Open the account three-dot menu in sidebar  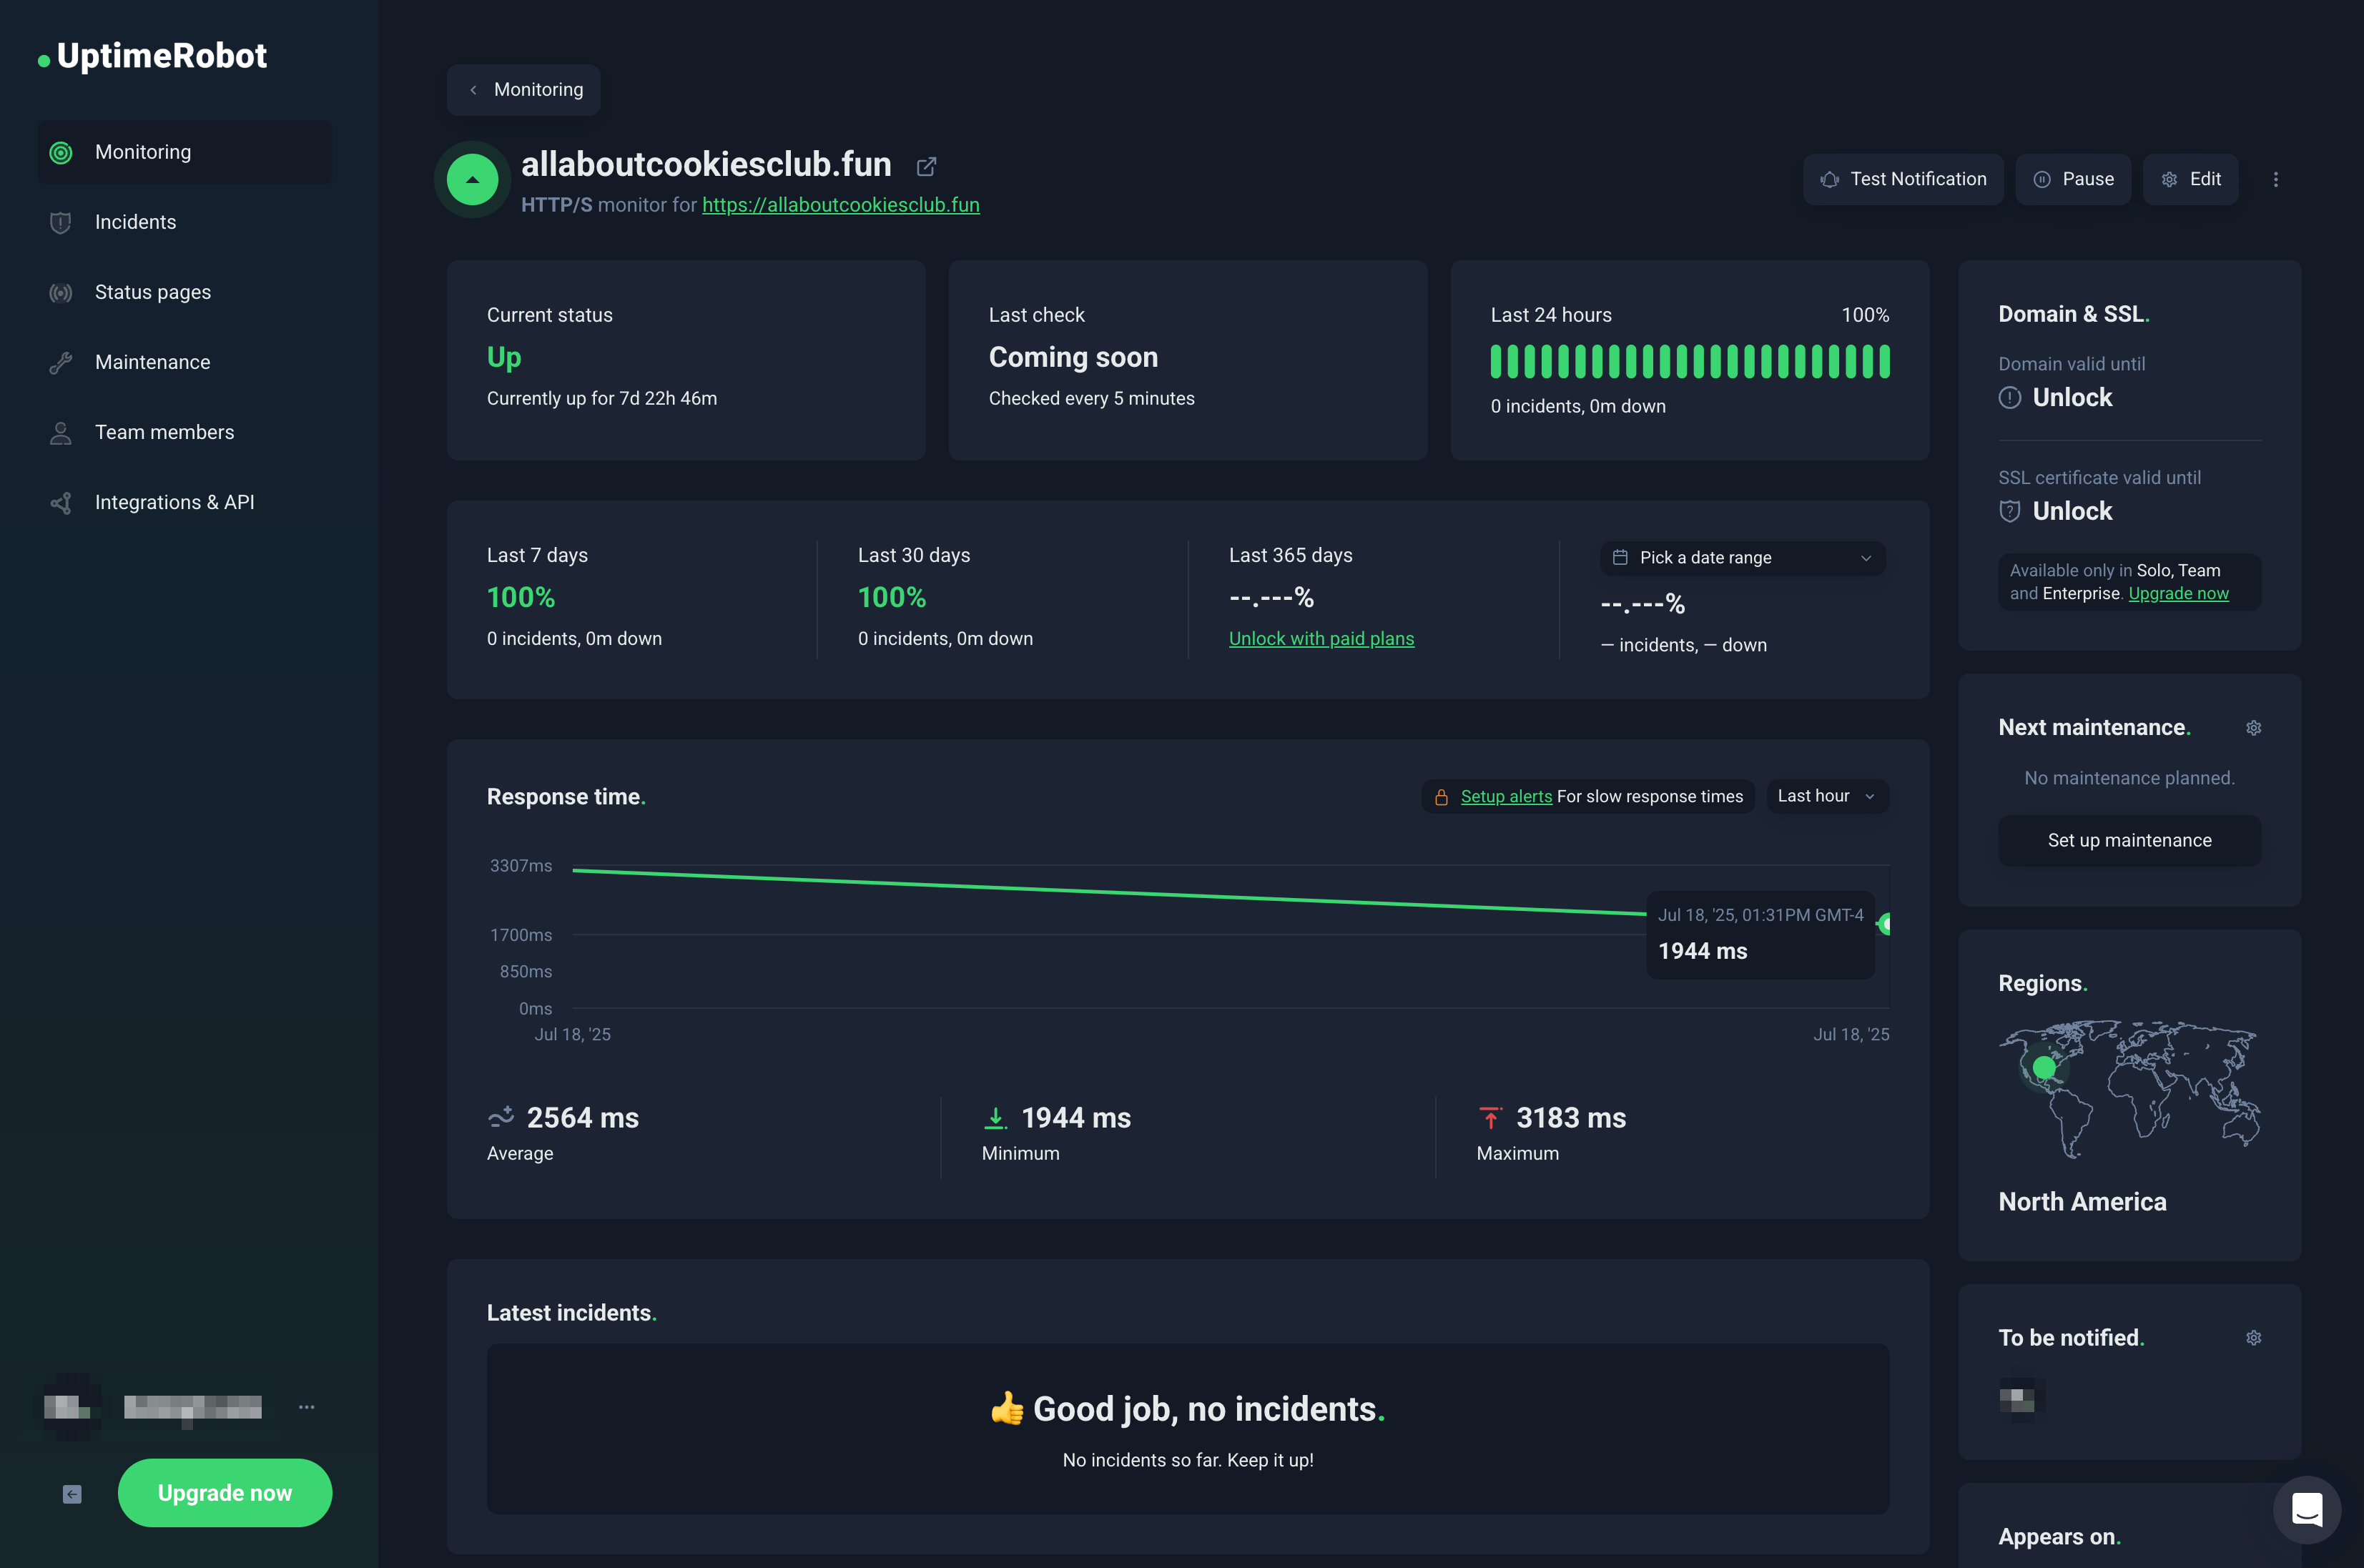[x=306, y=1406]
